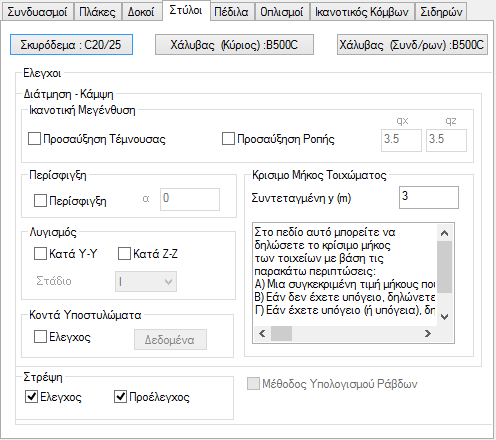Image resolution: width=496 pixels, height=440 pixels.
Task: Toggle Μέθοδος Υπολογισμού Ράβδων checkbox
Action: (x=253, y=384)
